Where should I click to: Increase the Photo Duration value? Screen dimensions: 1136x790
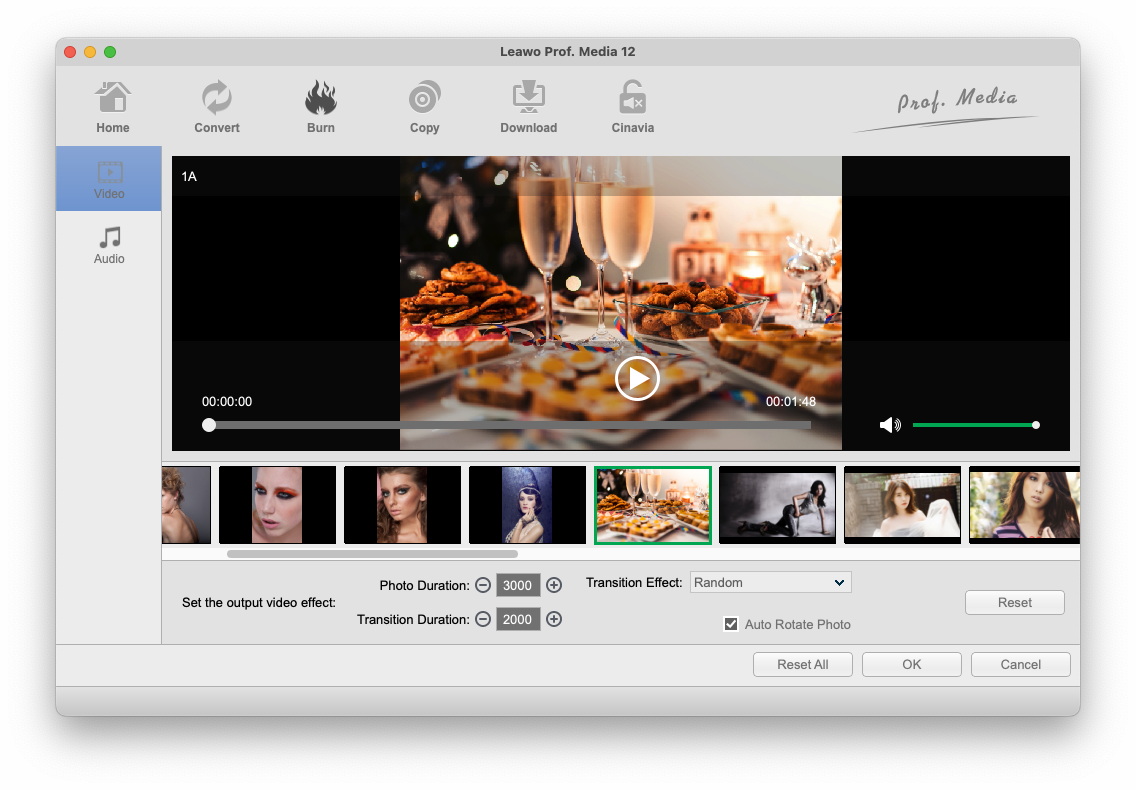554,585
